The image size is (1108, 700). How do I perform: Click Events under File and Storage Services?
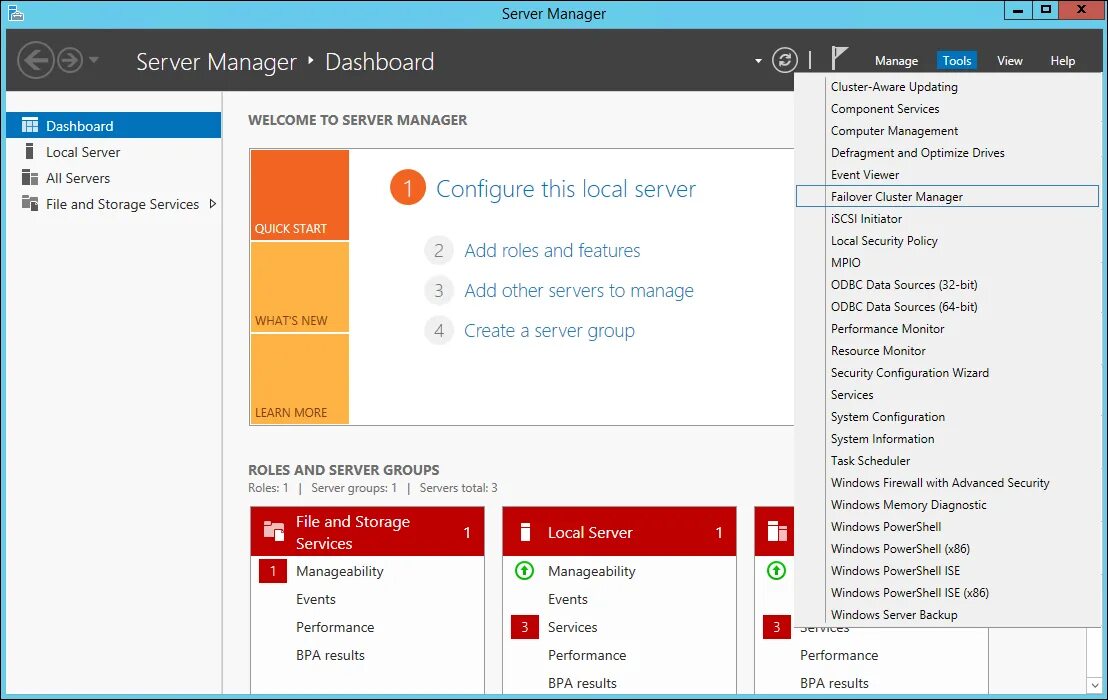click(x=316, y=599)
